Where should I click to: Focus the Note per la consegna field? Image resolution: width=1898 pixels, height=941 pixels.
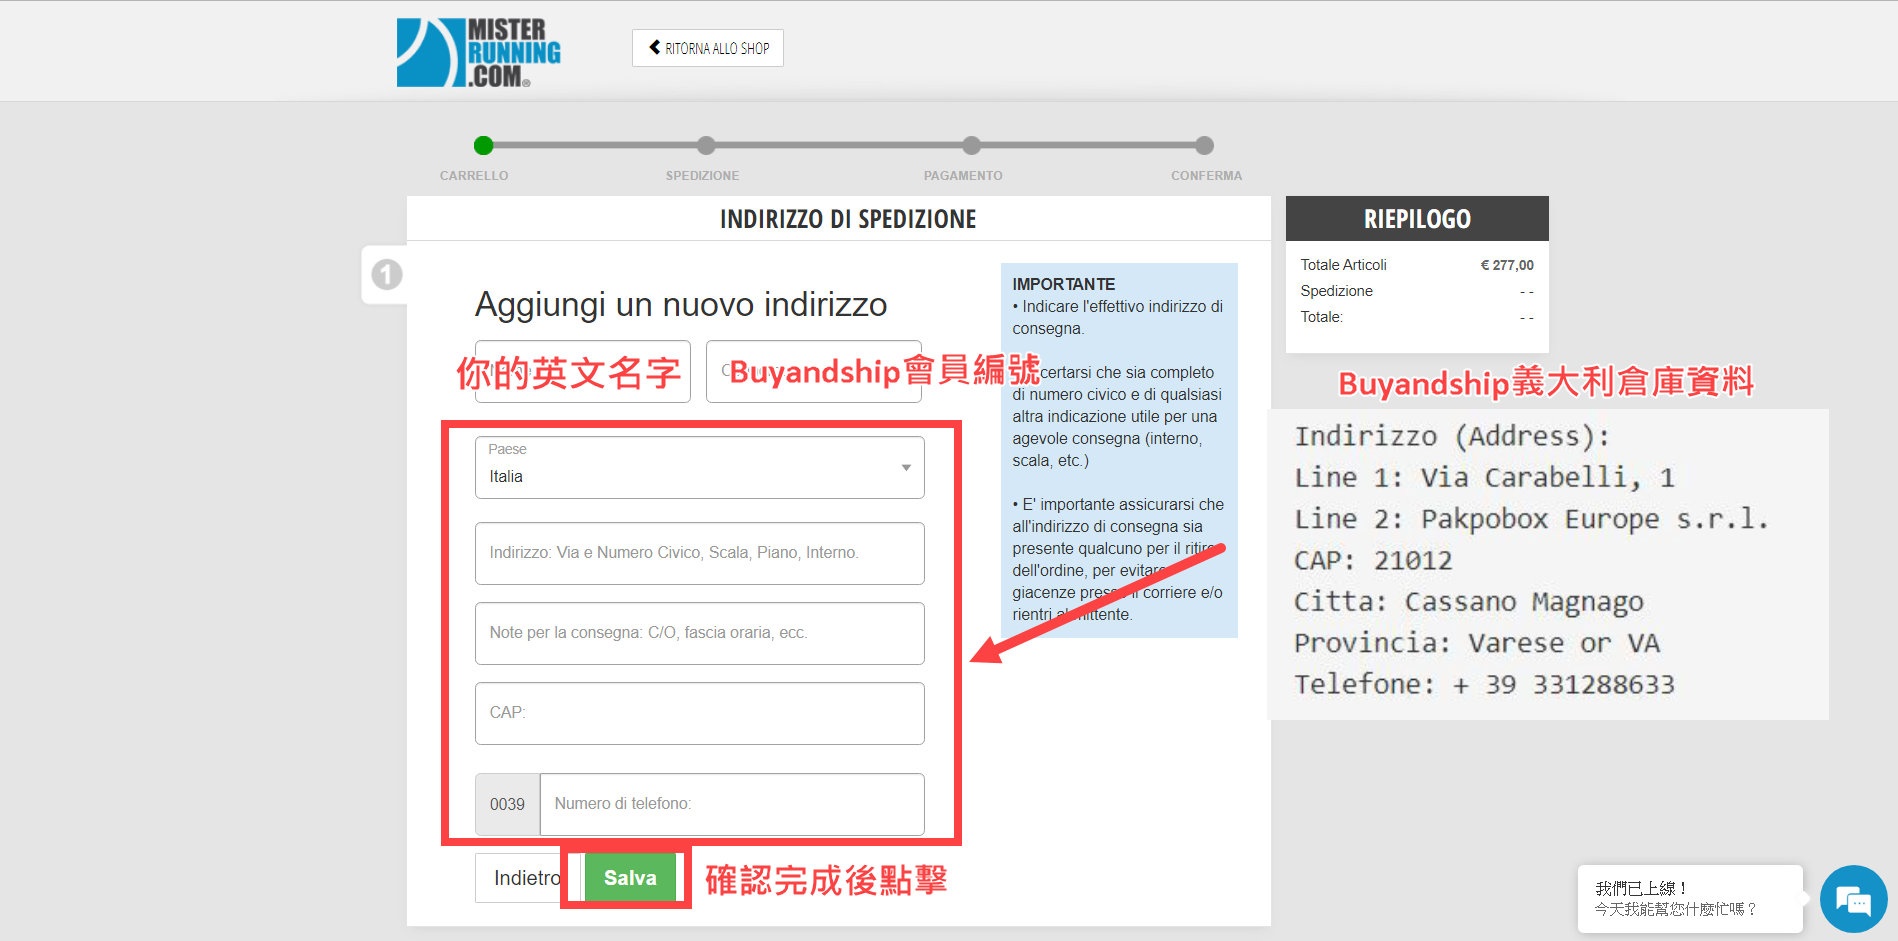(698, 633)
